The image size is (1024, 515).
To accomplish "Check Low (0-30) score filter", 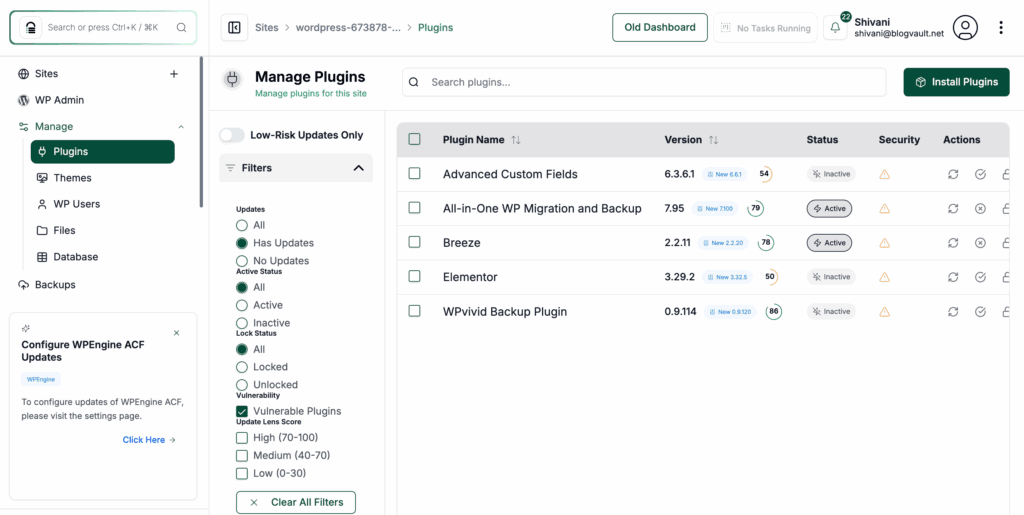I will (242, 473).
